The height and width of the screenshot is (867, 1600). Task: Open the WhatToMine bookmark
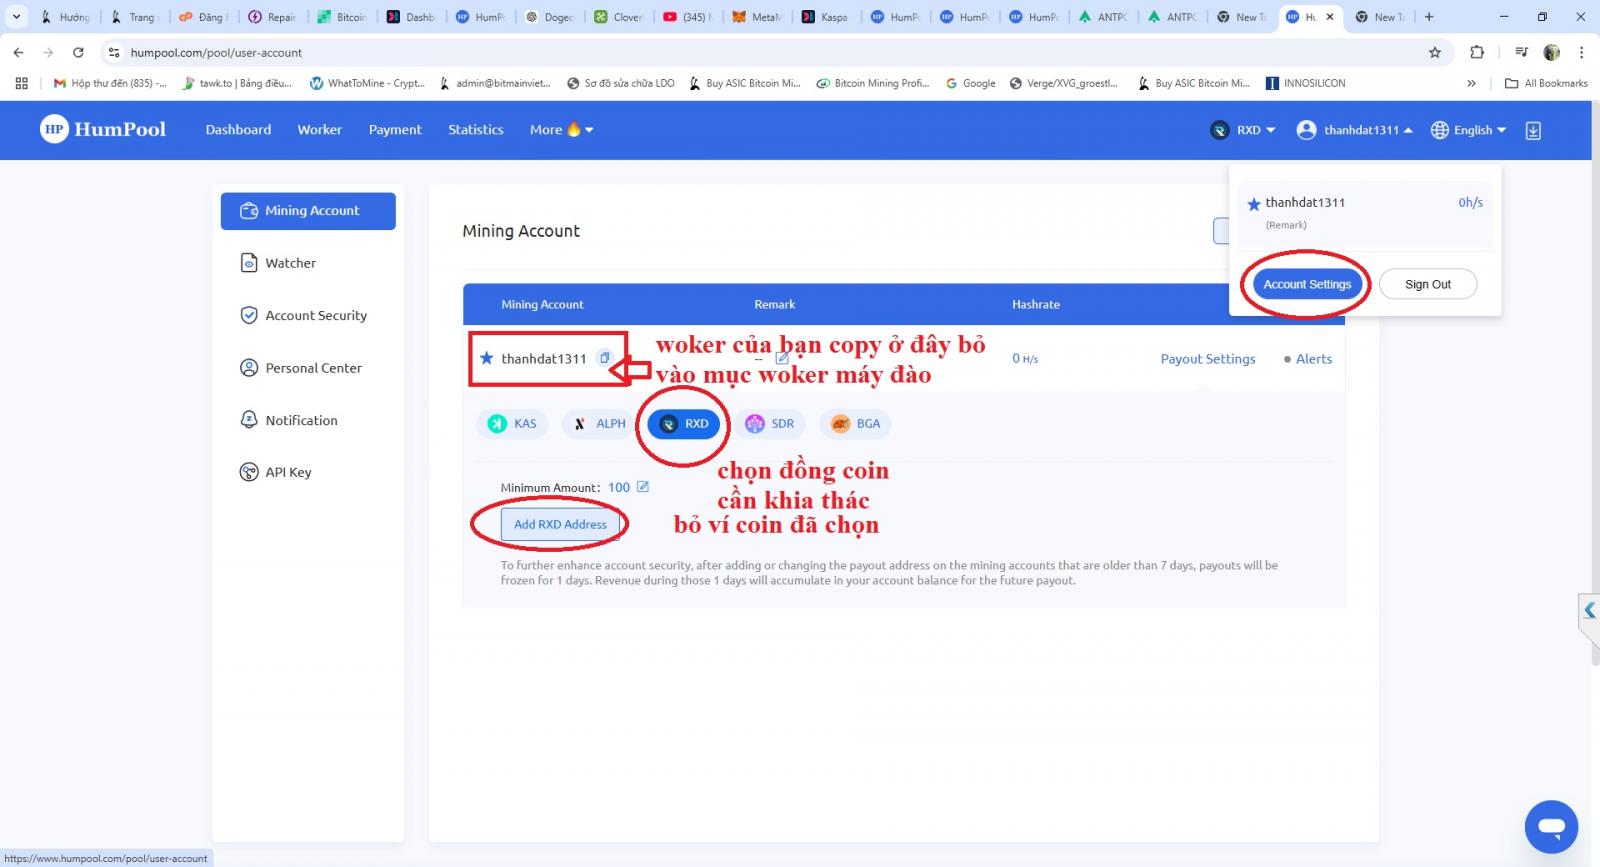tap(367, 83)
